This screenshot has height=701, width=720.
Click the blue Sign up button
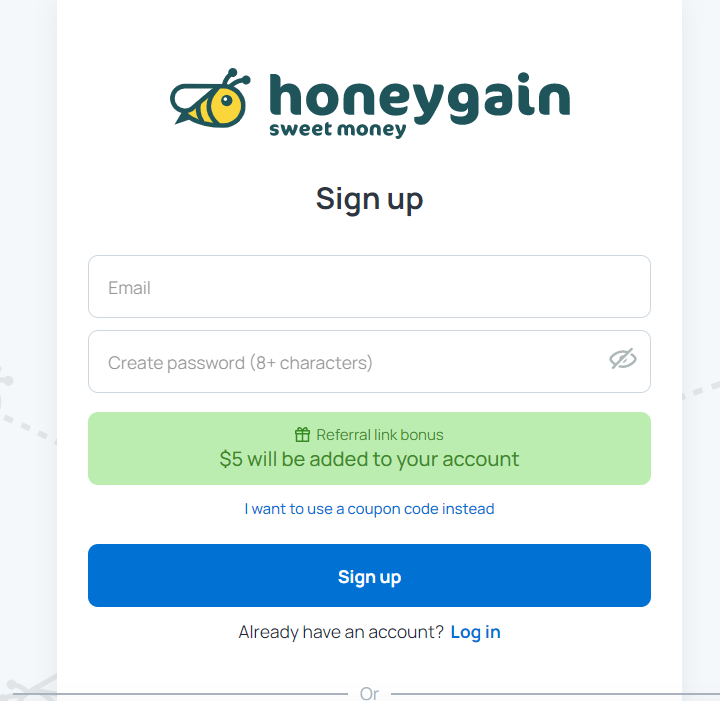(x=369, y=575)
